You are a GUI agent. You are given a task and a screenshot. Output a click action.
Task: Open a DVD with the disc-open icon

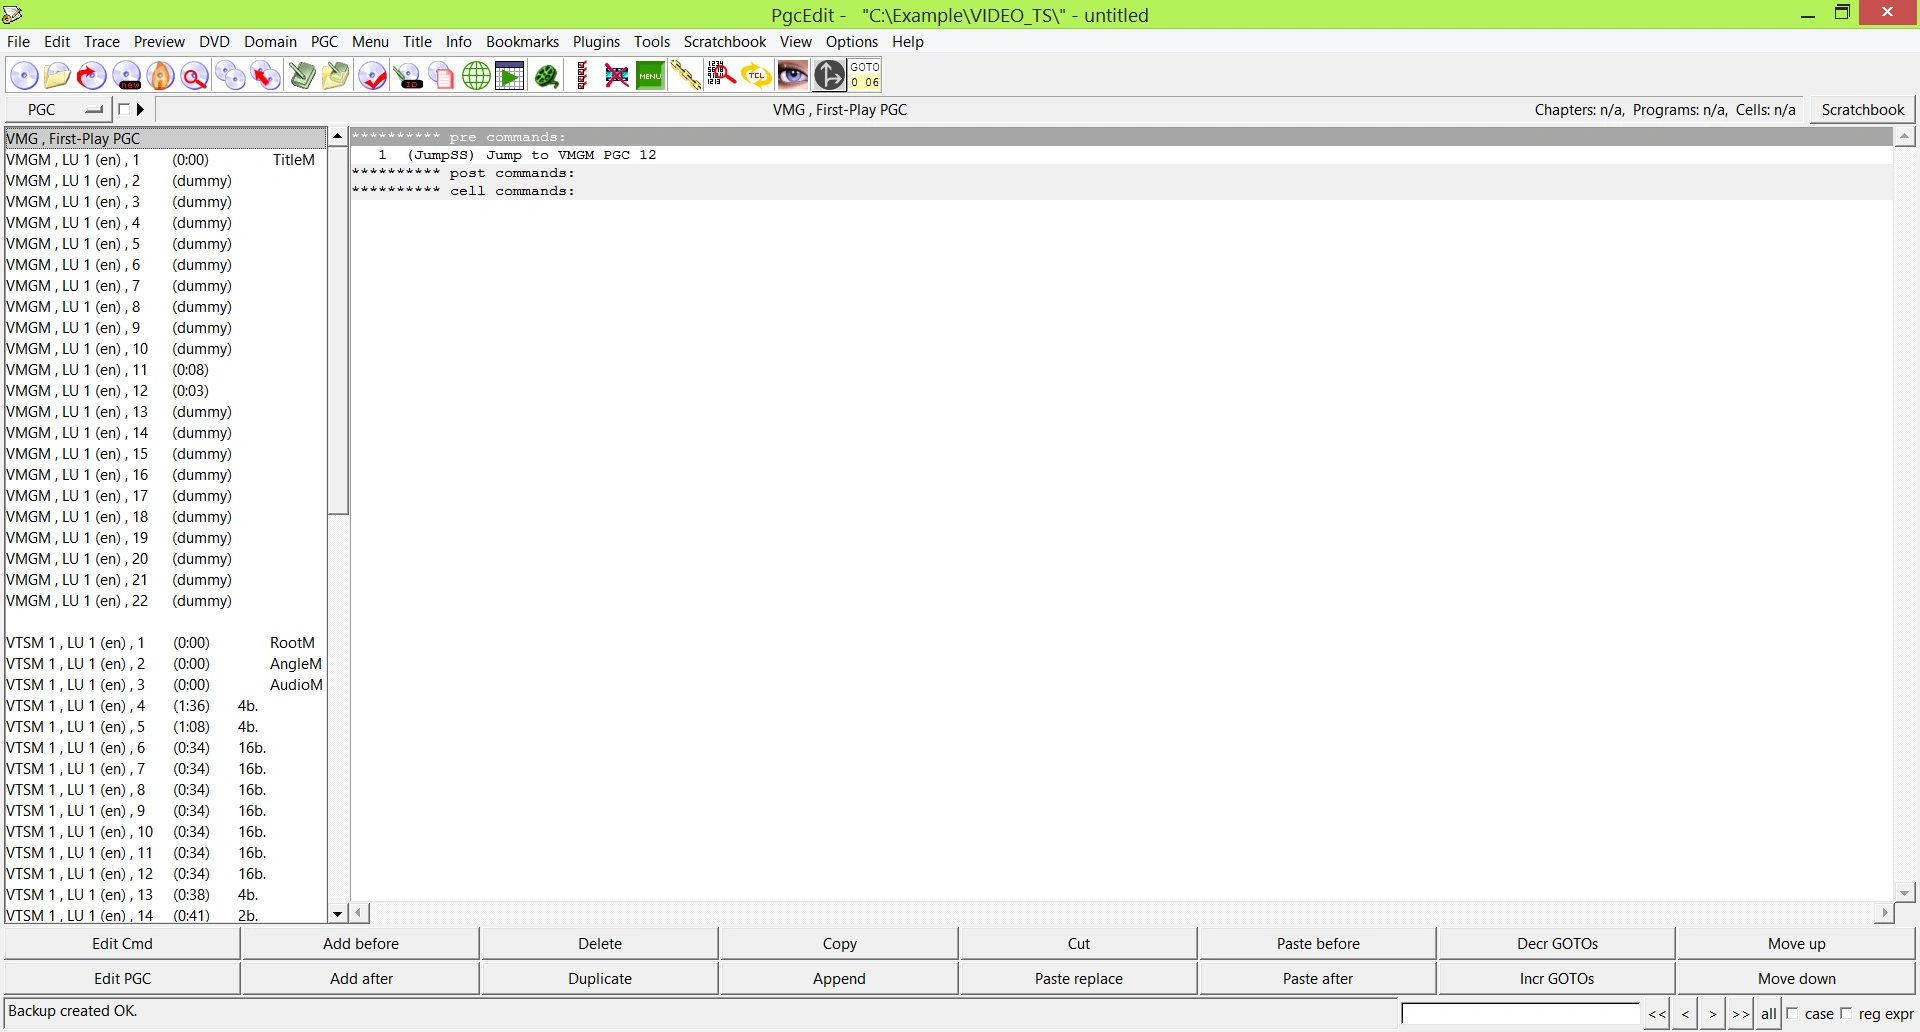[x=23, y=75]
